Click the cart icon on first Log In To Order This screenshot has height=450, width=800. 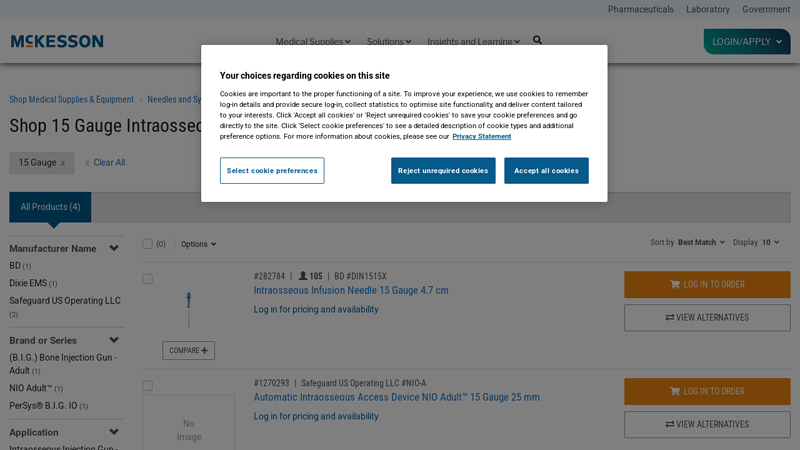click(x=675, y=285)
